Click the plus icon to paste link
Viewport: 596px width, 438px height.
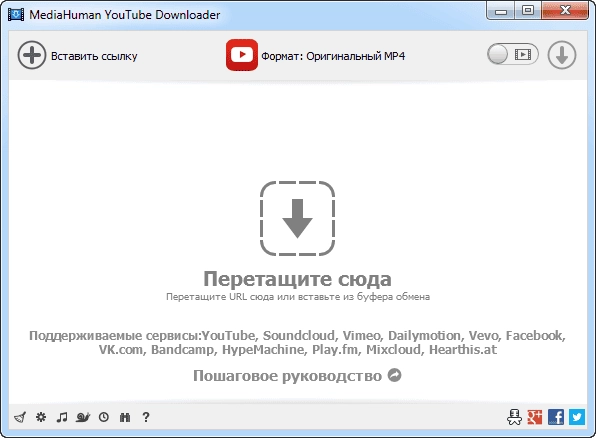(32, 56)
